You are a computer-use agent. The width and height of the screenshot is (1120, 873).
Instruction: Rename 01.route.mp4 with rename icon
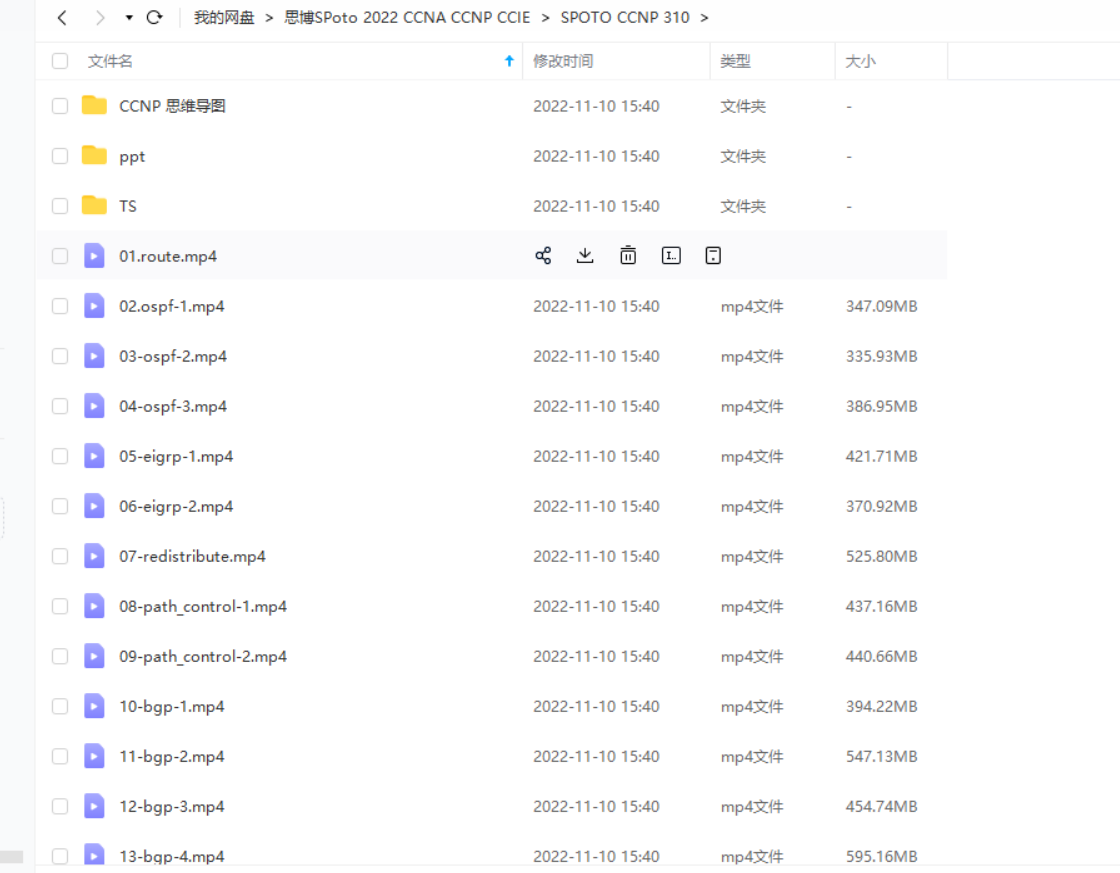point(671,256)
